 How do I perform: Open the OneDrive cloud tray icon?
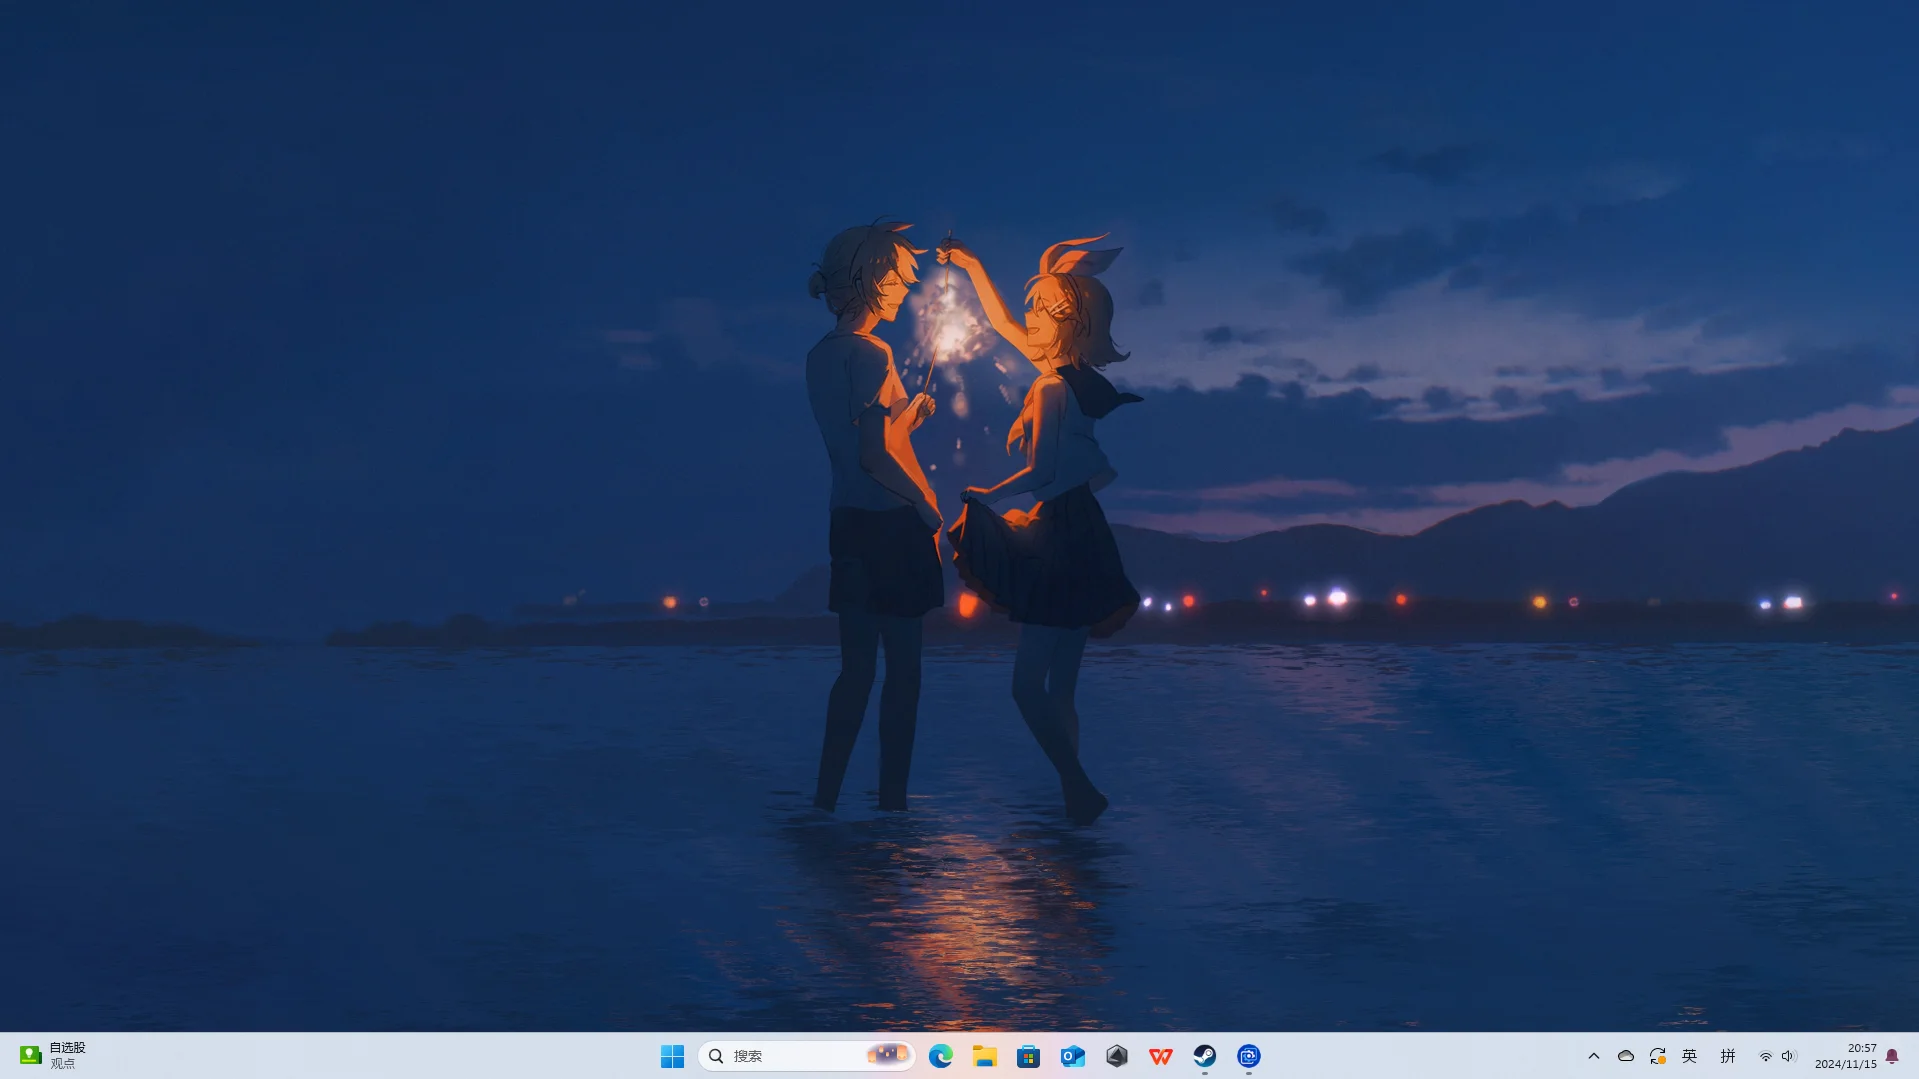(1626, 1056)
